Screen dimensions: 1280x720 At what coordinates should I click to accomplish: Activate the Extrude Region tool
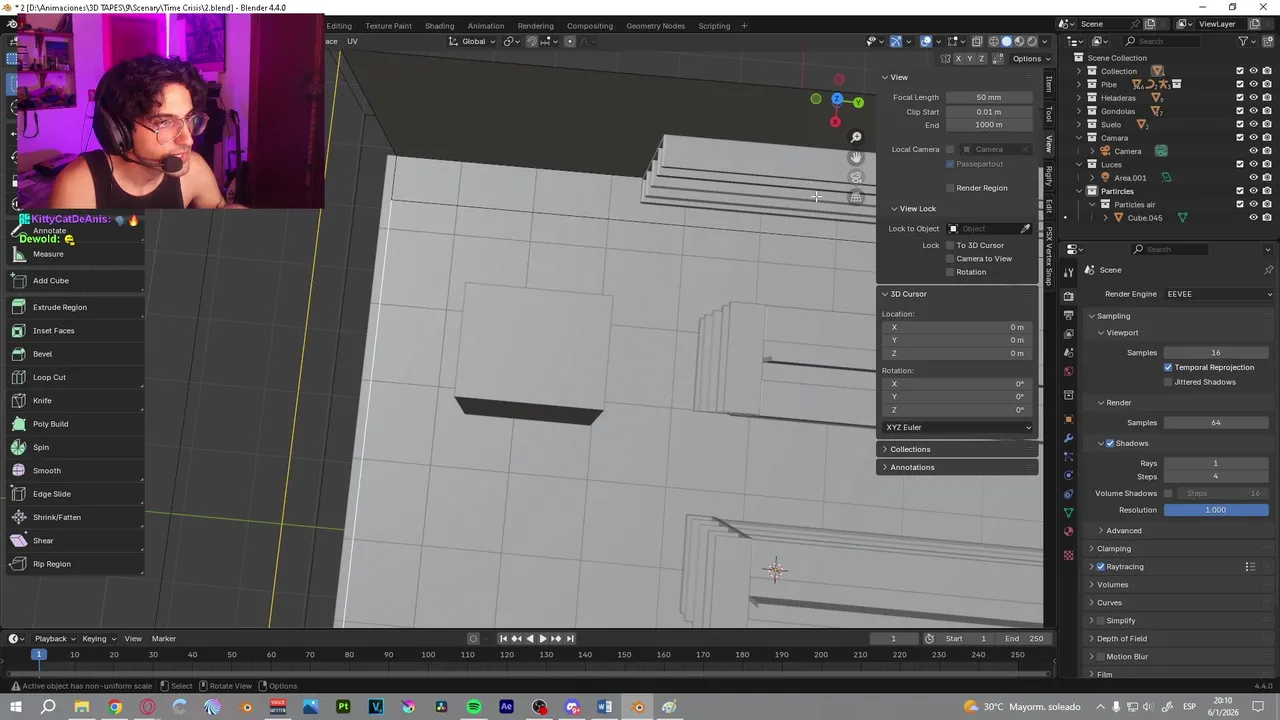(x=75, y=307)
